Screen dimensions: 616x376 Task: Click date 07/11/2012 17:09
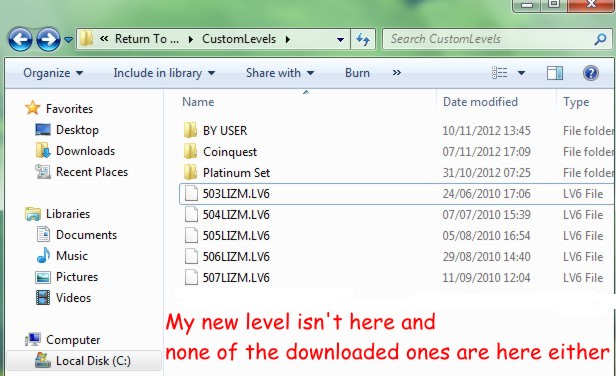pyautogui.click(x=486, y=152)
